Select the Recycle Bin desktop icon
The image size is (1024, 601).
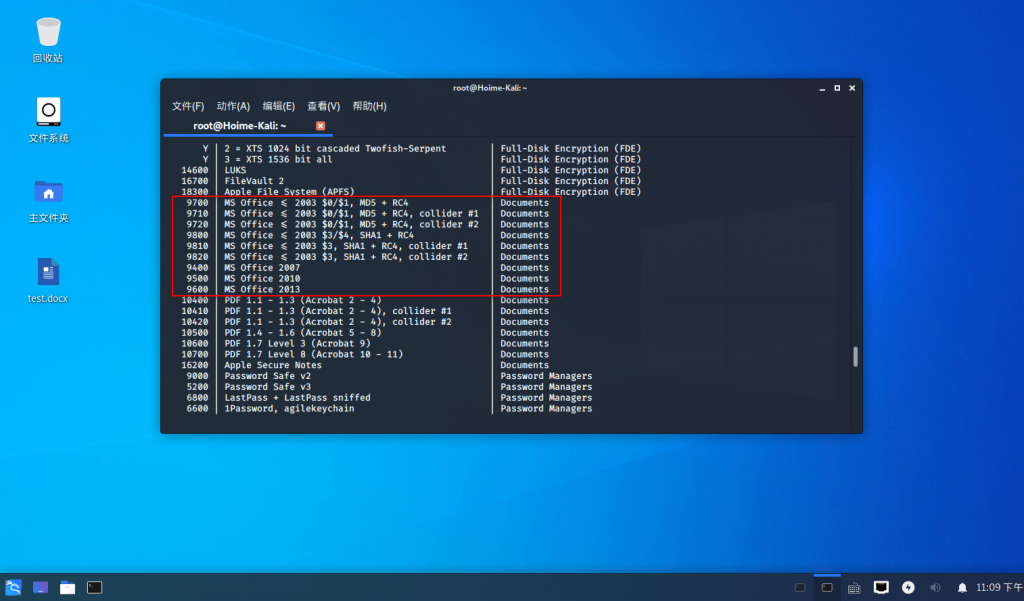(48, 40)
